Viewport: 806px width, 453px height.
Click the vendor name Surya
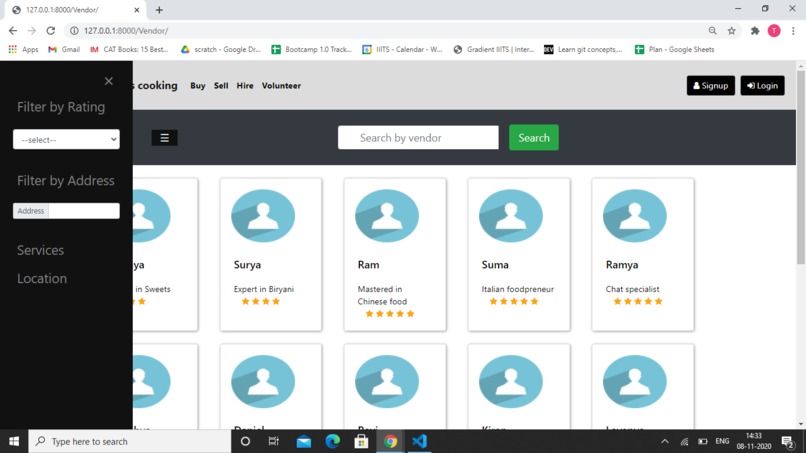tap(247, 265)
